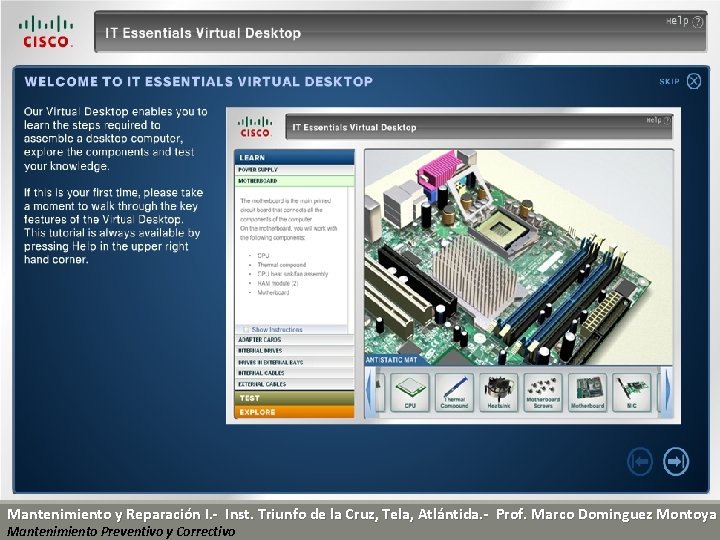Expand the External Cables section
The image size is (720, 540).
tap(294, 384)
